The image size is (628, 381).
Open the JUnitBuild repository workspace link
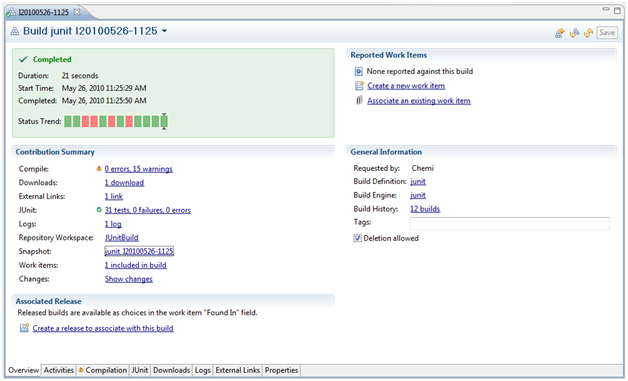pos(121,238)
